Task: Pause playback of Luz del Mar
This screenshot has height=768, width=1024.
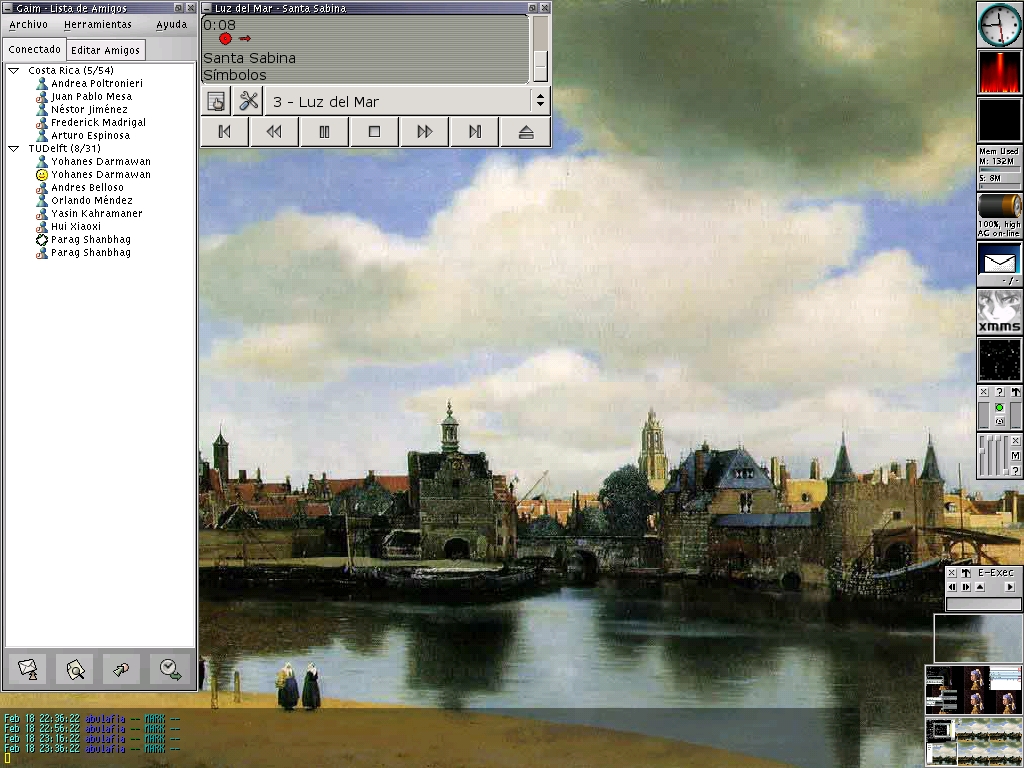Action: pyautogui.click(x=325, y=132)
